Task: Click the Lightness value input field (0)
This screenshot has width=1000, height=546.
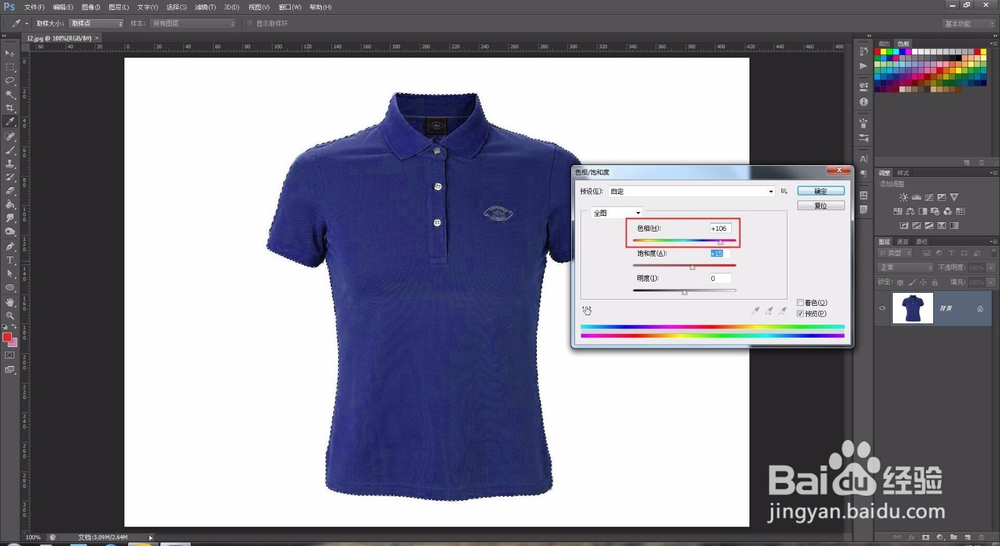Action: click(719, 278)
